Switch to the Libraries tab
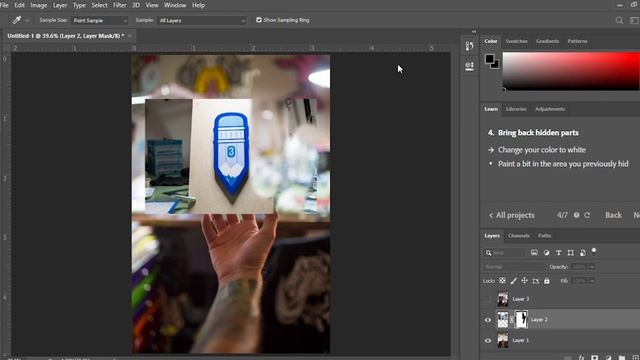This screenshot has height=360, width=640. (x=516, y=109)
